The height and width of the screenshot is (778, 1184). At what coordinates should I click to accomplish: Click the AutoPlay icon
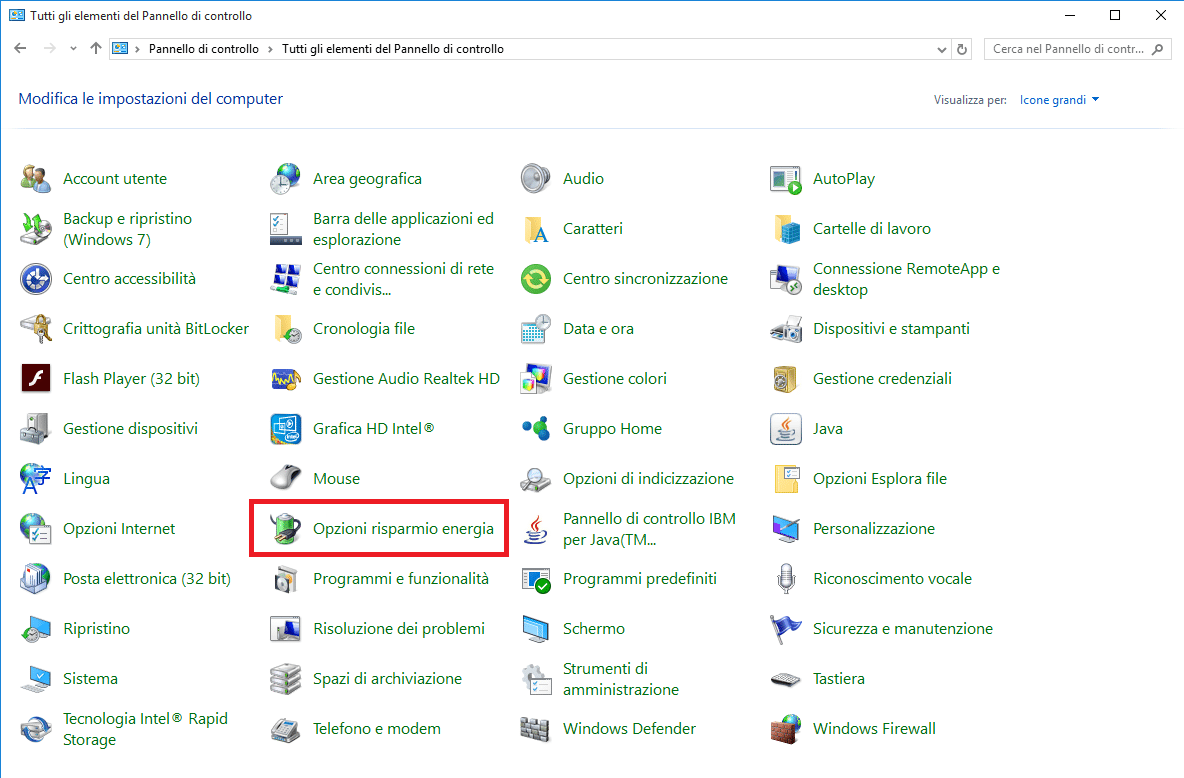pos(785,179)
